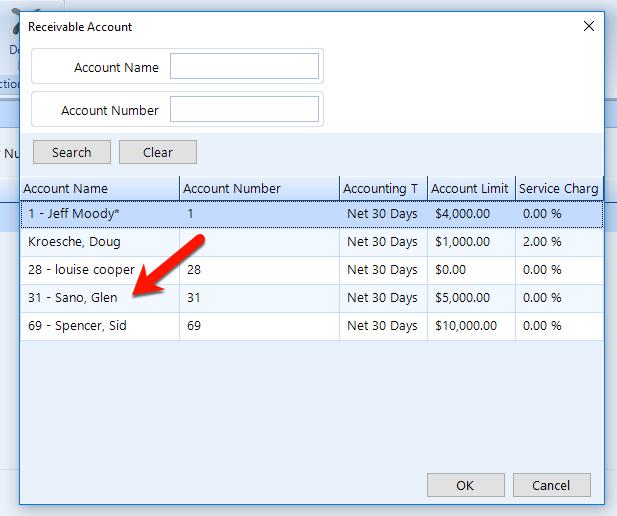Click Net 30 Days in Sano, Glen row
This screenshot has width=617, height=516.
pos(384,298)
